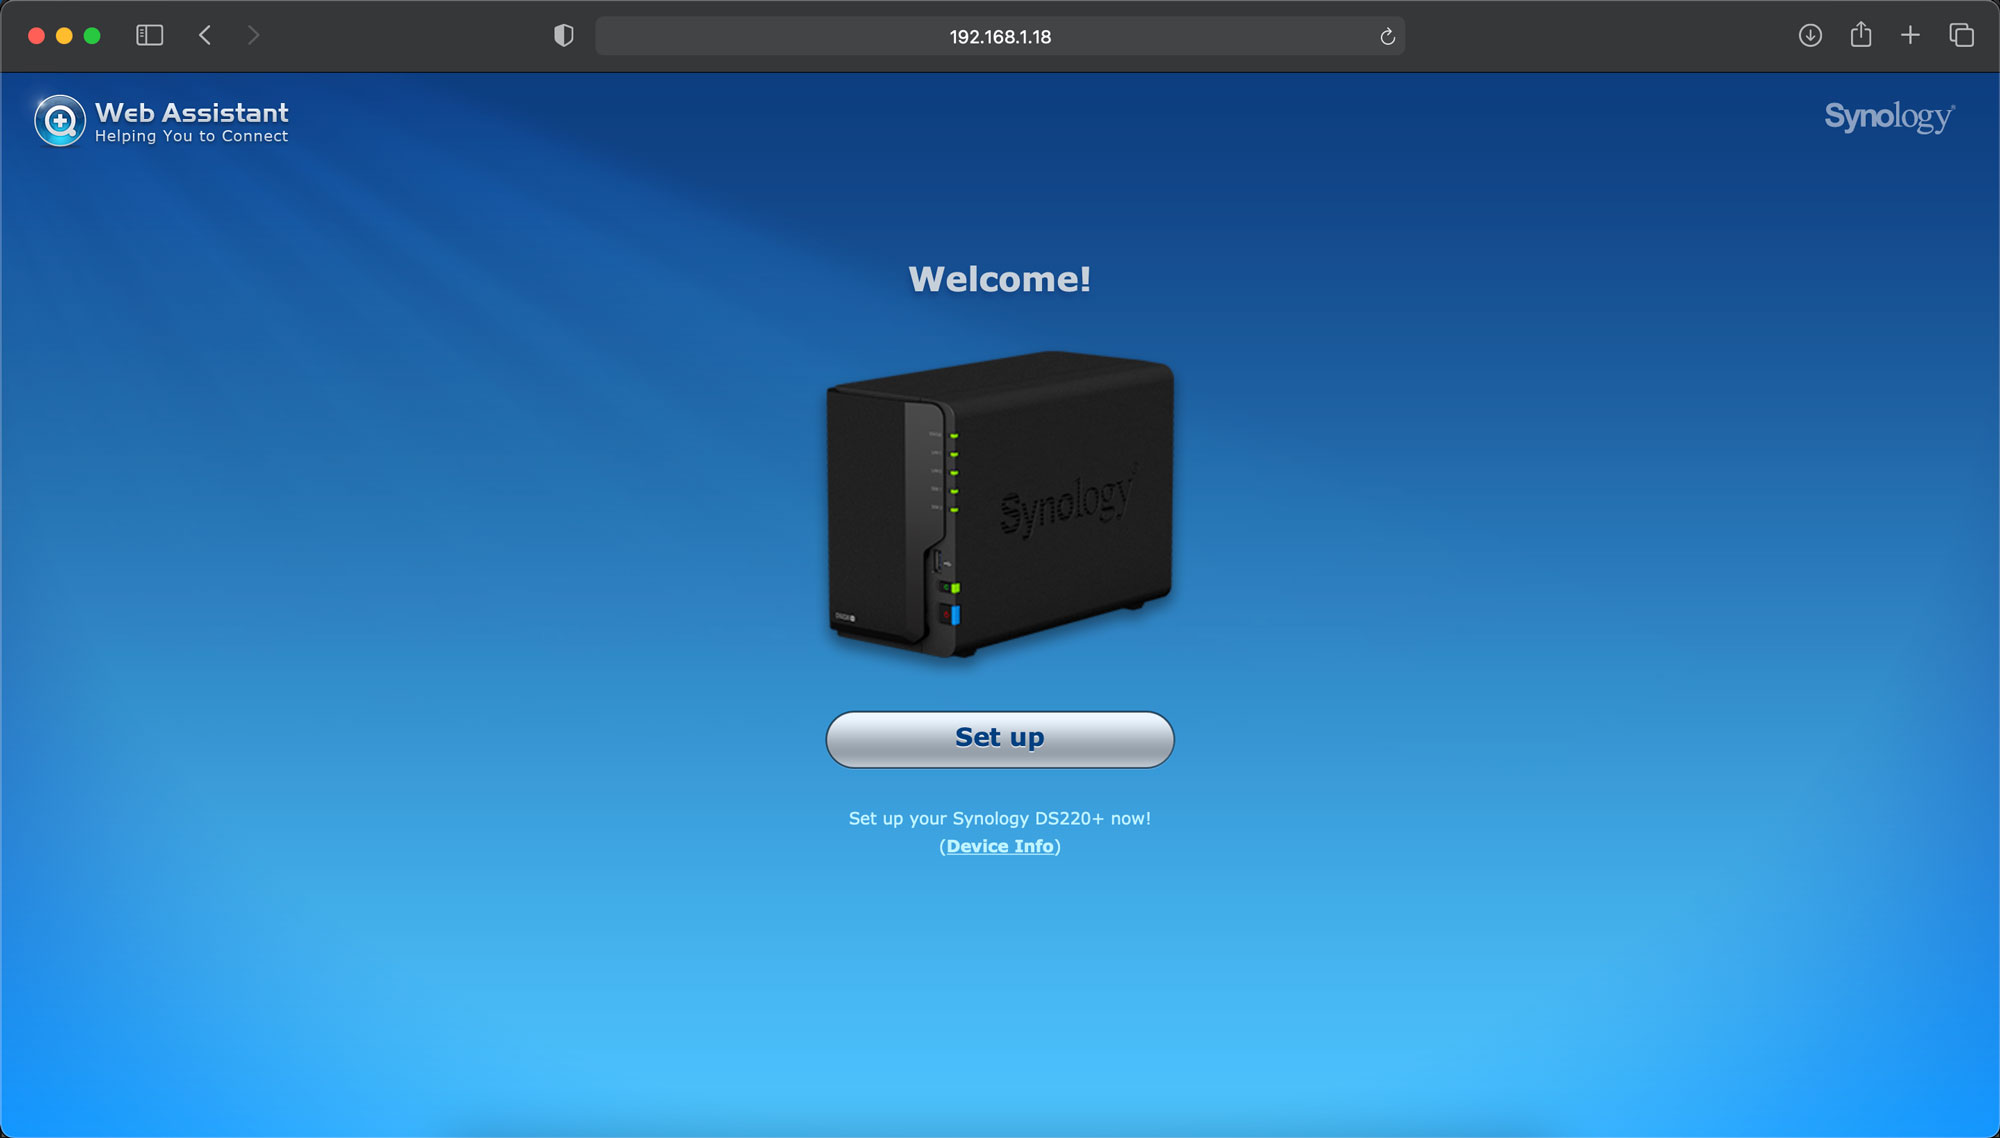Viewport: 2000px width, 1138px height.
Task: Open the Device Info link
Action: pos(1000,846)
